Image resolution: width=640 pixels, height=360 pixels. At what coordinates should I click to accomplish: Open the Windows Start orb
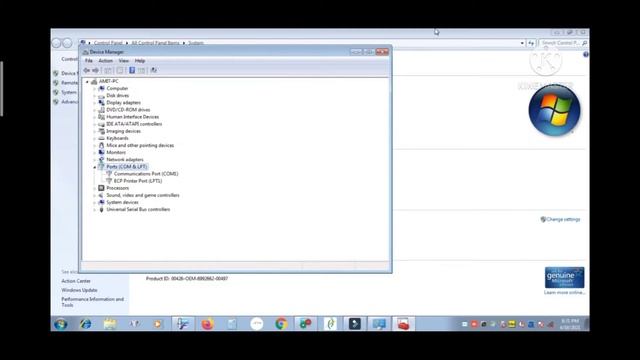tap(61, 324)
